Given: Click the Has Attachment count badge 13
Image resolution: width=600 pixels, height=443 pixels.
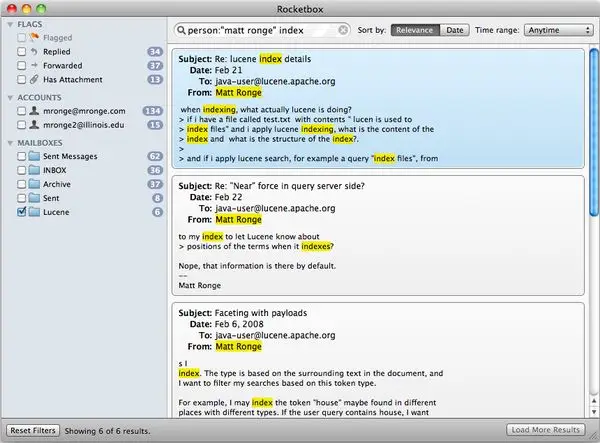Looking at the screenshot, I should pos(155,80).
